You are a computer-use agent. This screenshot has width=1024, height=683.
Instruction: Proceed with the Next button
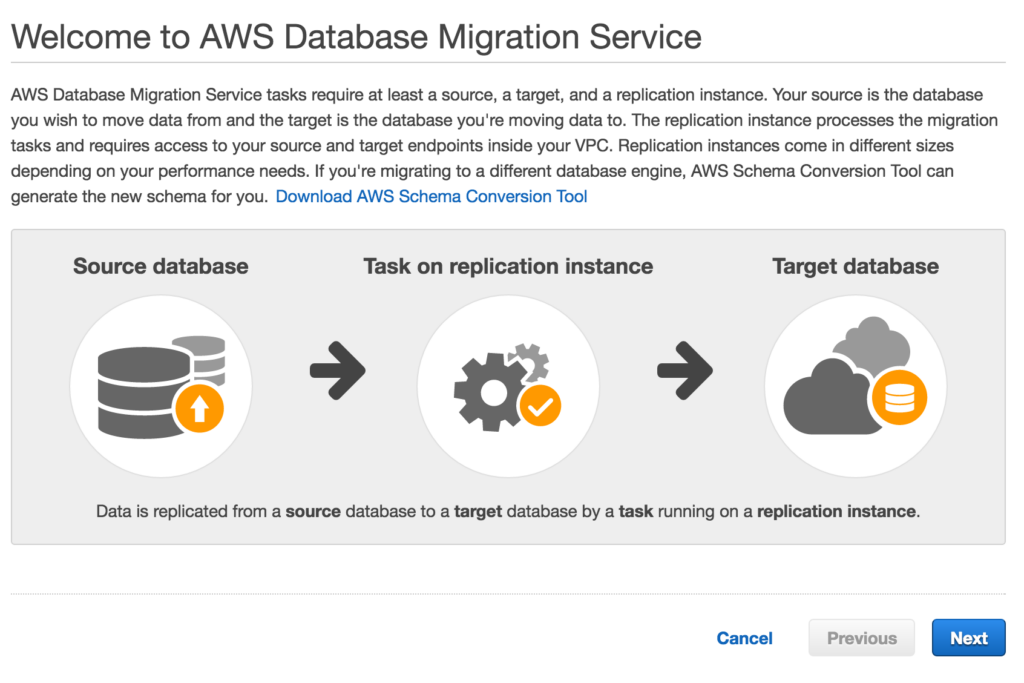point(968,638)
